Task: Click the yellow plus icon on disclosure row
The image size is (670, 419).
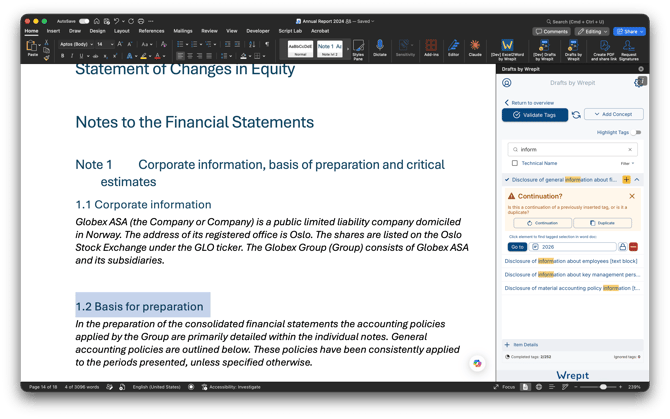Action: (626, 180)
